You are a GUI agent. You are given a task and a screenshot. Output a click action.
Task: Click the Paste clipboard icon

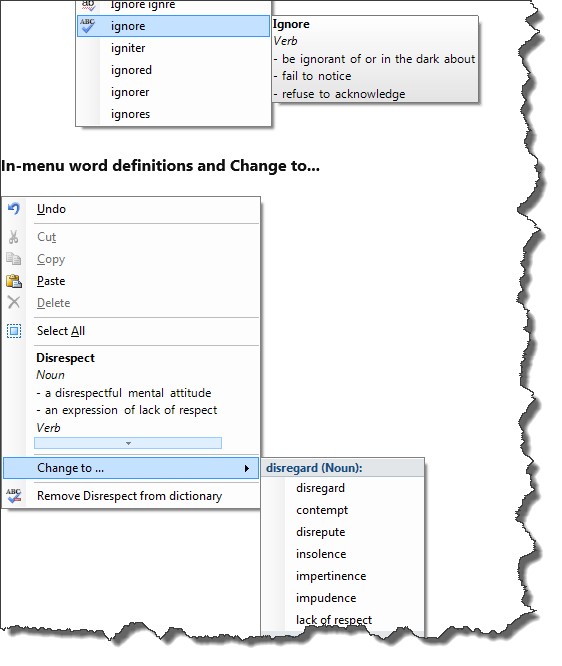coord(14,281)
